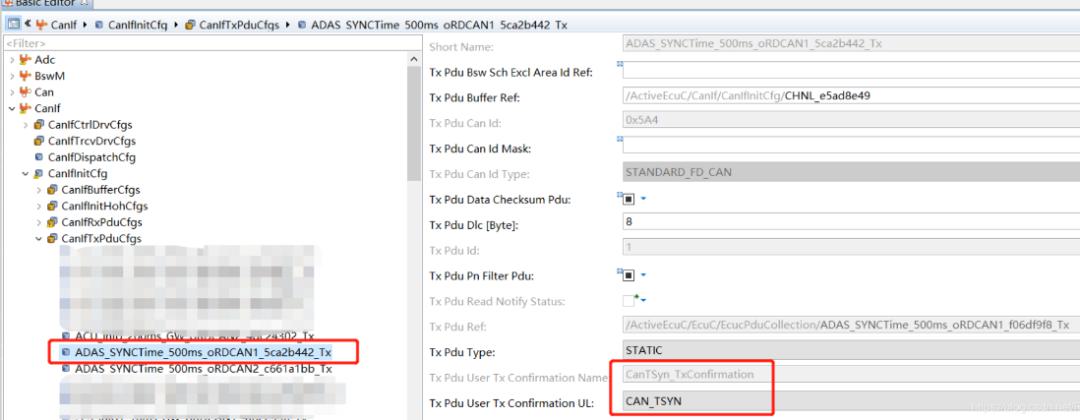This screenshot has width=1080, height=420.
Task: Select ADAS SYNCTime 500ms oRDCAN2_c661a1bb_Tx tree item
Action: click(x=204, y=369)
